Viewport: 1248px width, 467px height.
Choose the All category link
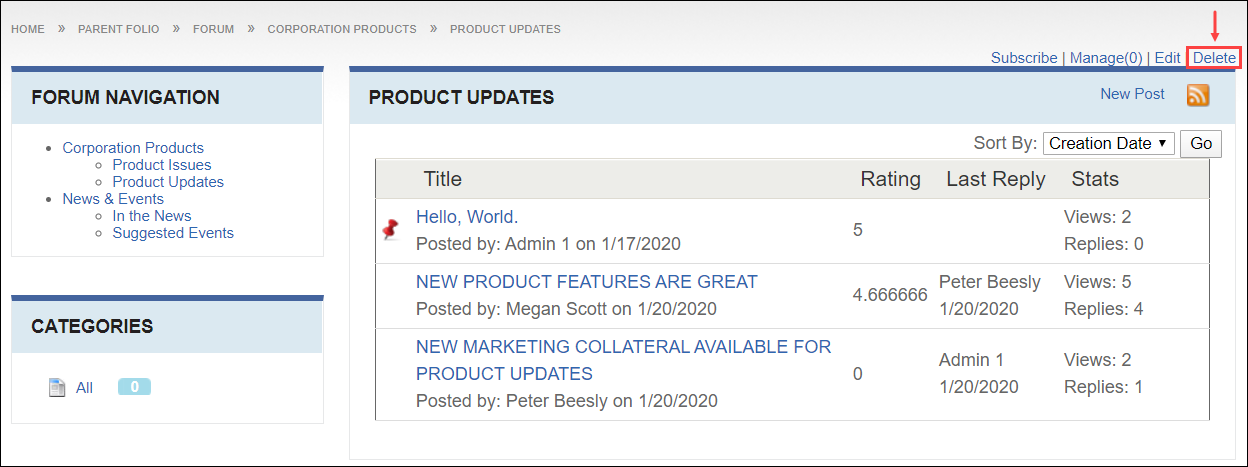(x=84, y=388)
